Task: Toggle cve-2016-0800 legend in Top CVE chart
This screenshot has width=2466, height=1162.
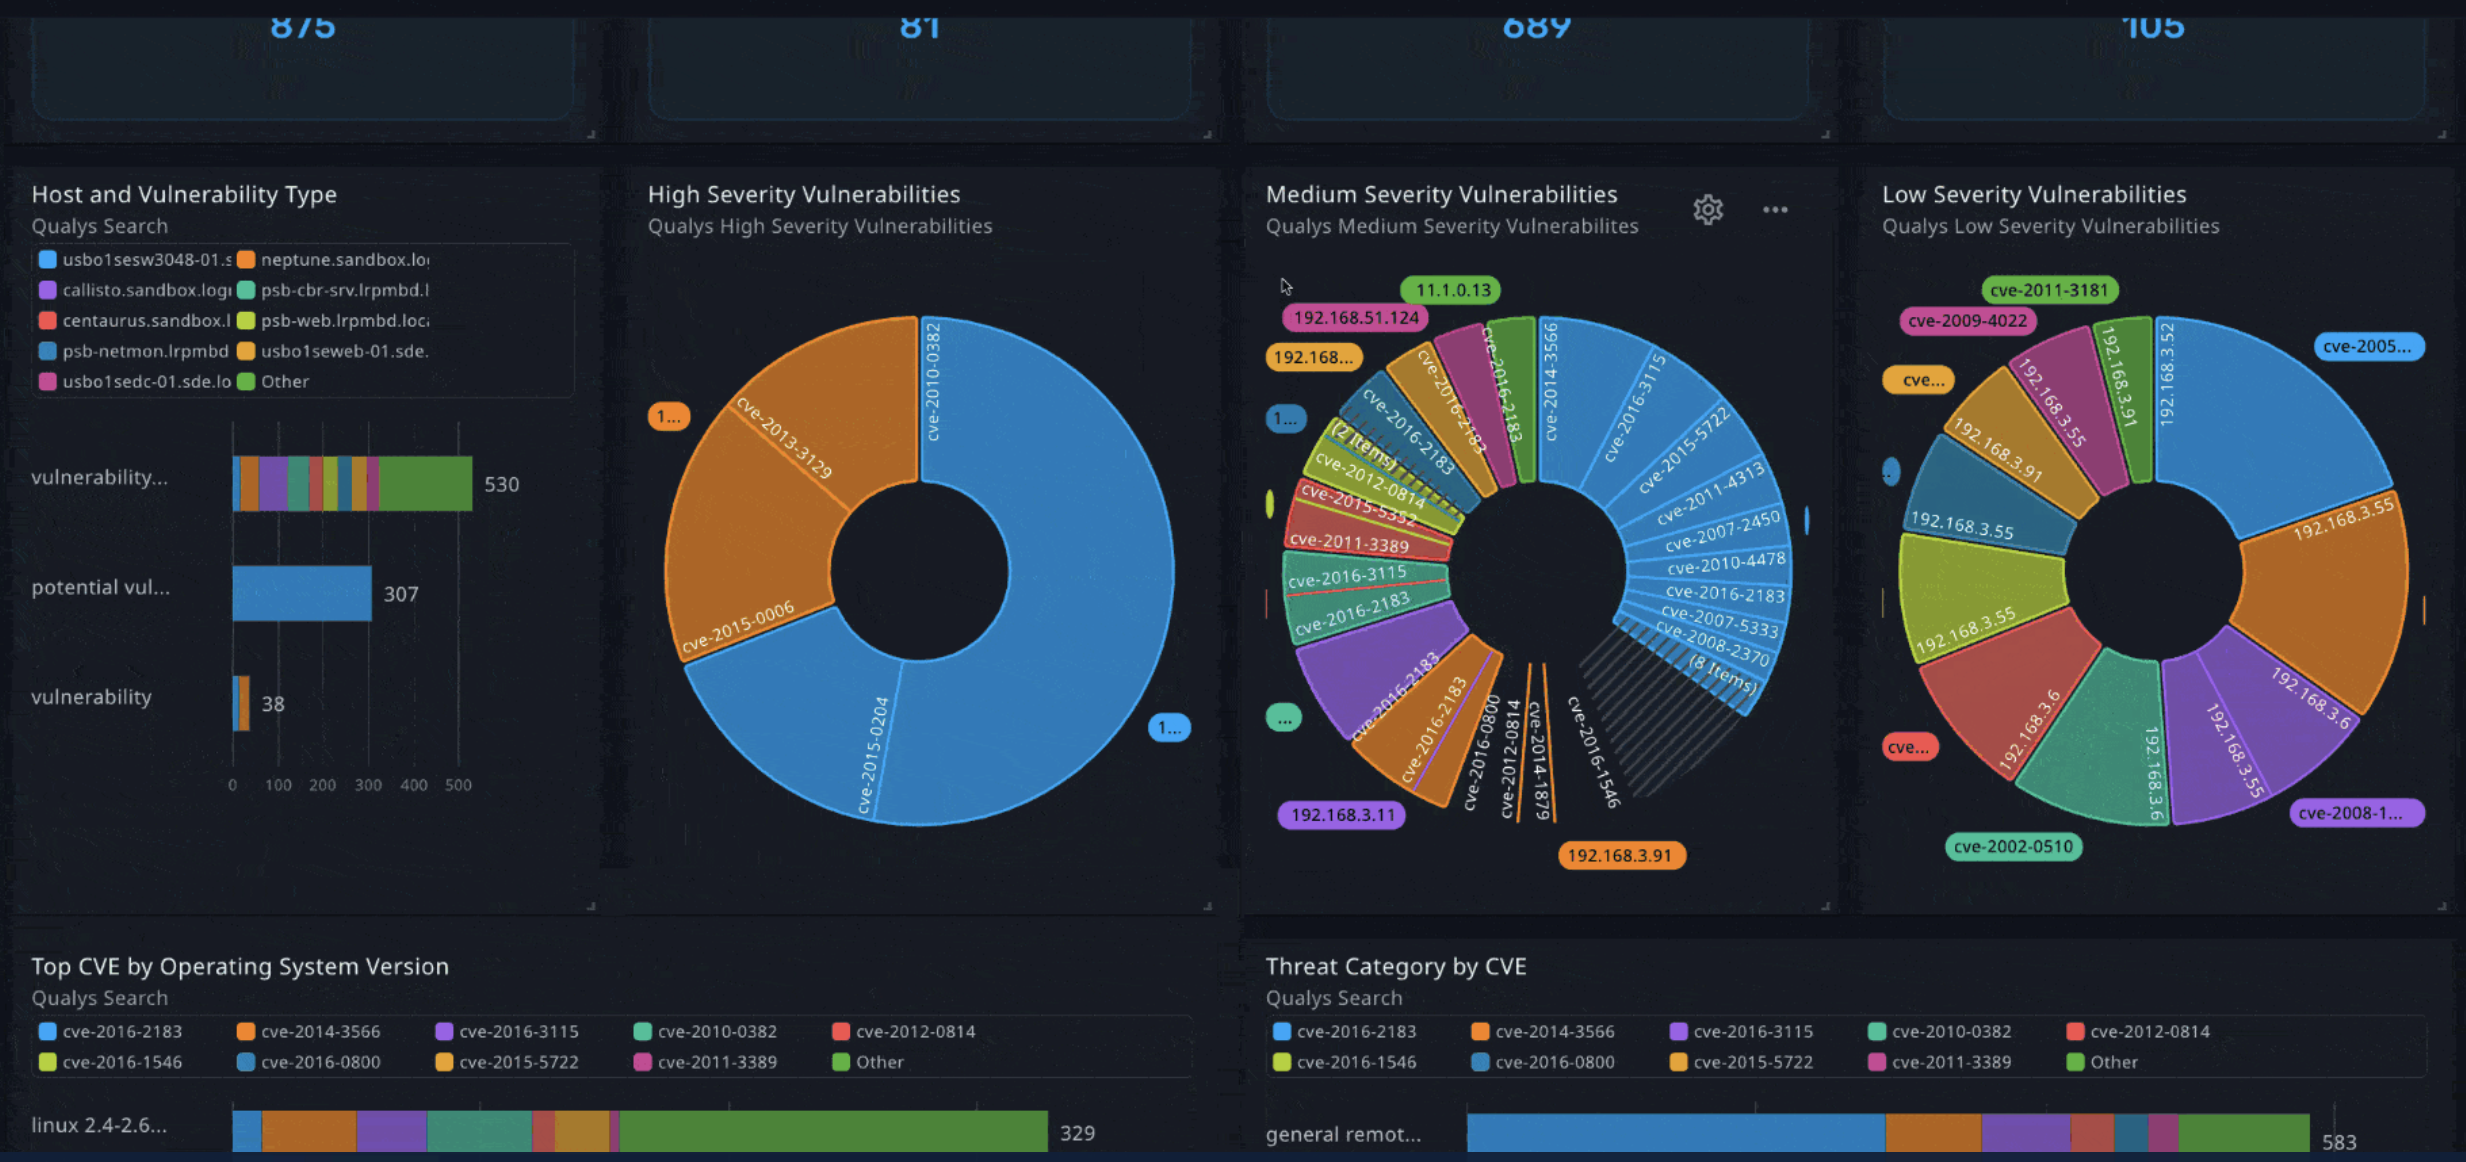Action: 309,1062
